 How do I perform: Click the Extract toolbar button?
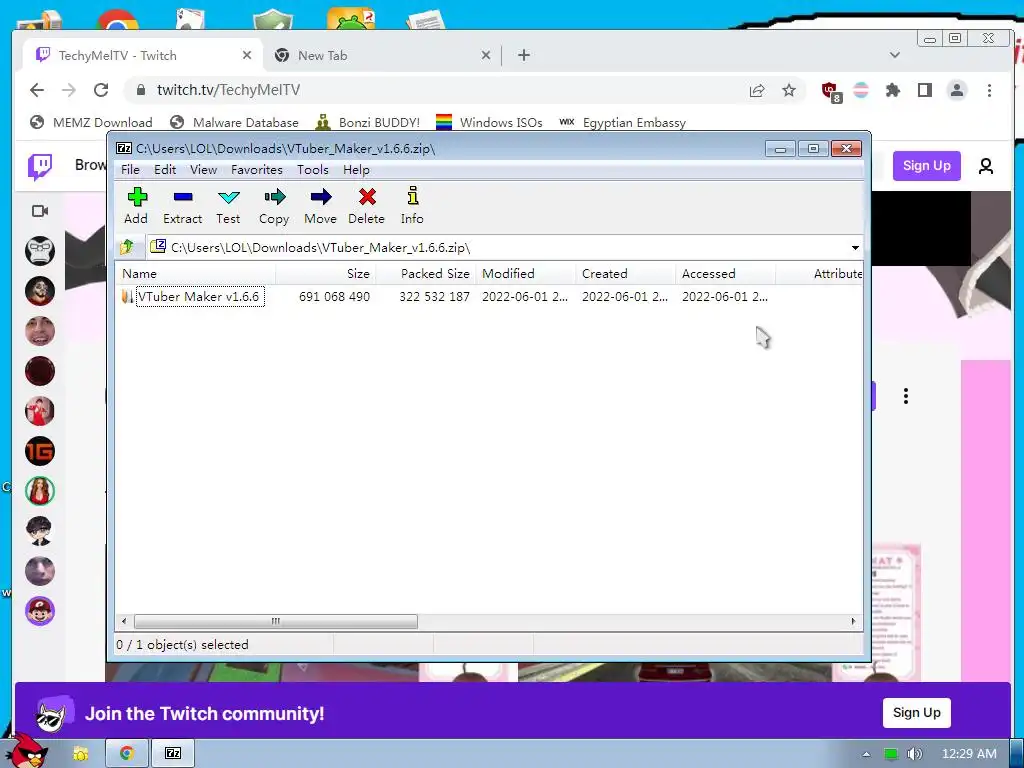(182, 206)
